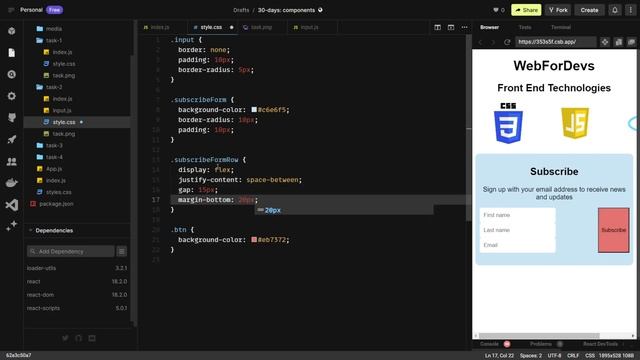Image resolution: width=640 pixels, height=360 pixels.
Task: Click the horizontal scrollbar in preview
Action: (x=539, y=336)
